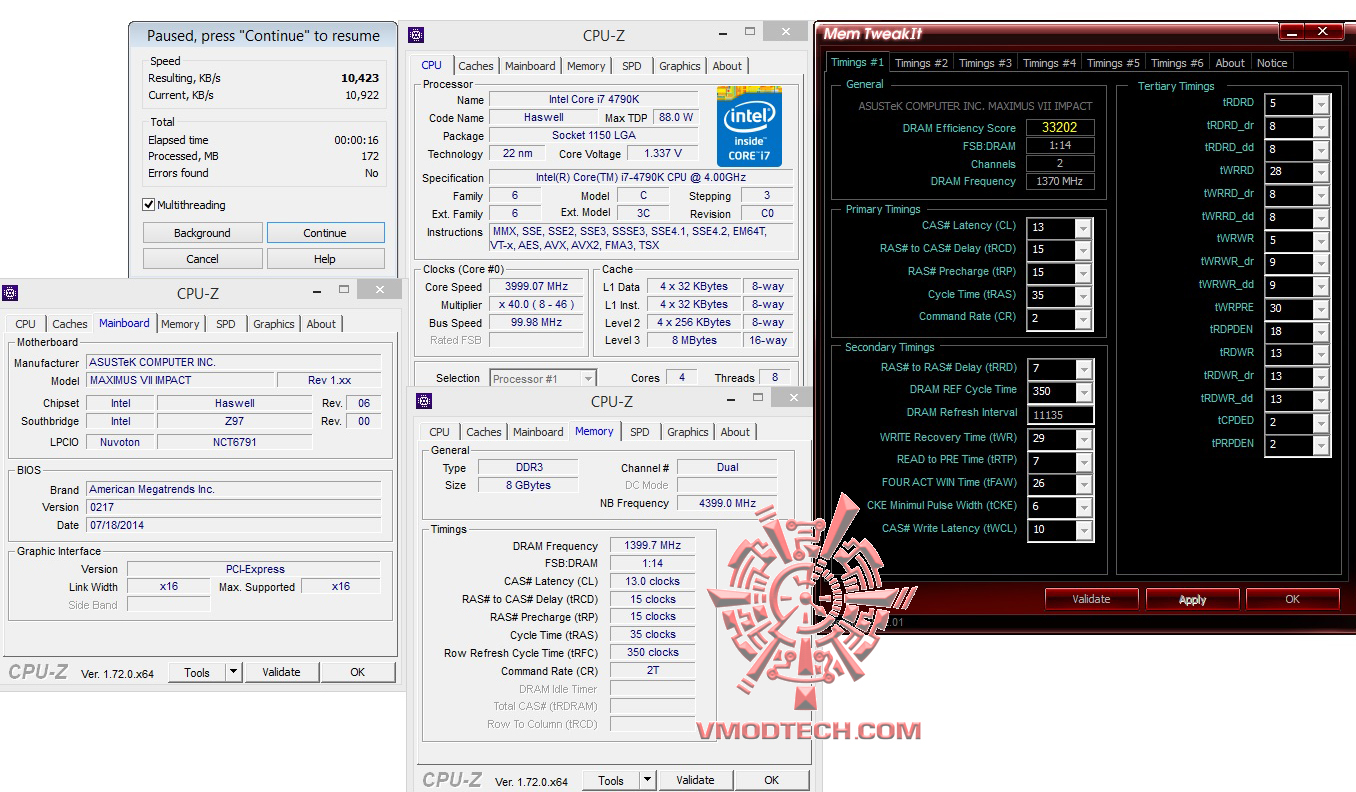Expand the Tools arrow in the CPU-Z Memory window
The image size is (1356, 792).
[x=647, y=781]
